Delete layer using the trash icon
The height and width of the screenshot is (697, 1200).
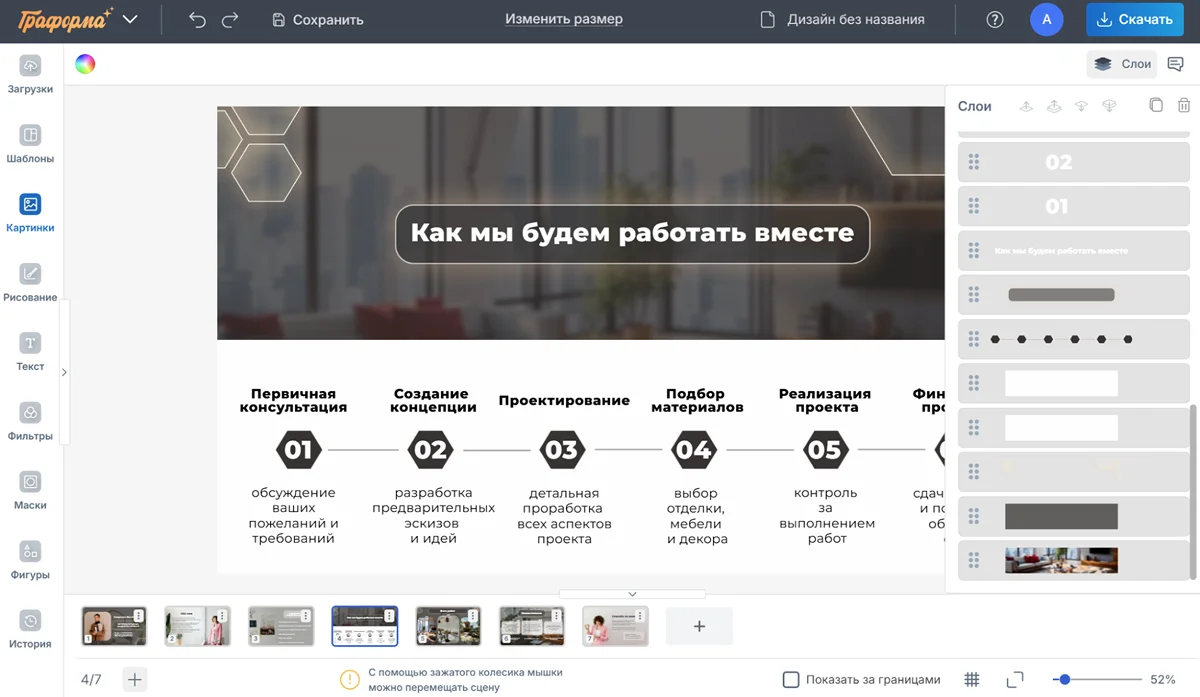pyautogui.click(x=1184, y=105)
